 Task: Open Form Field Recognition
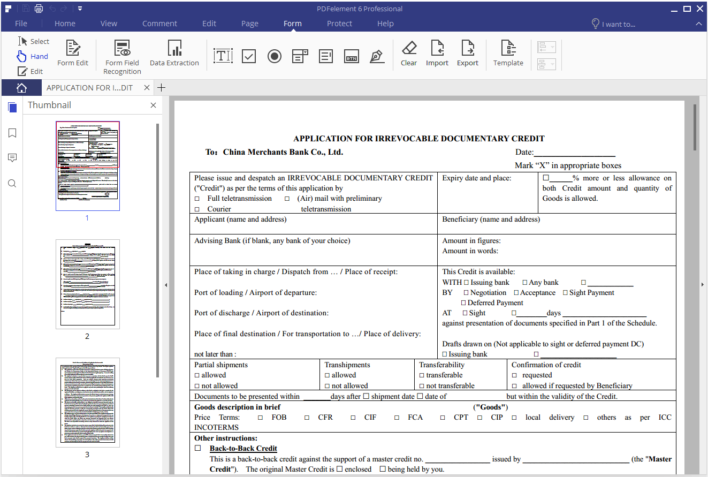(x=122, y=57)
